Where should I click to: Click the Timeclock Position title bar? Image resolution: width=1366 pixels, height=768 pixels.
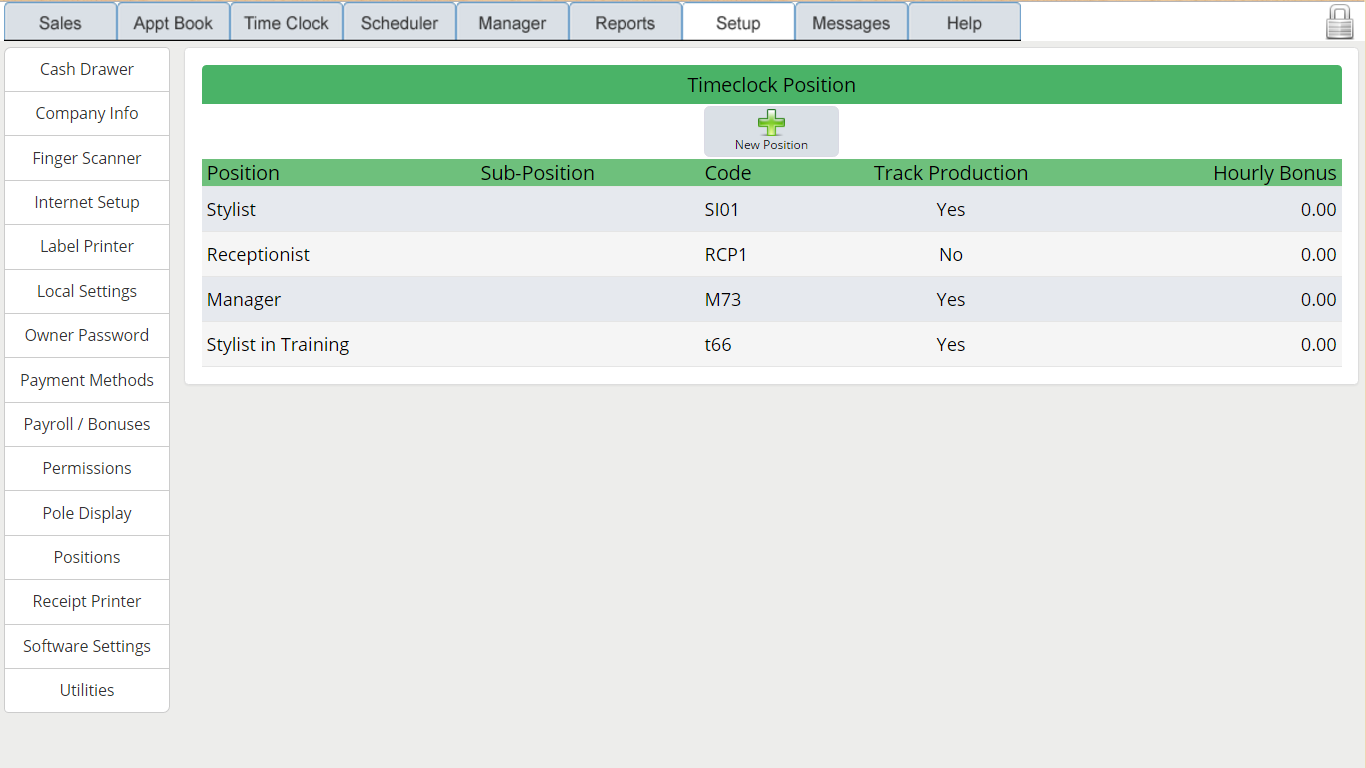(772, 85)
